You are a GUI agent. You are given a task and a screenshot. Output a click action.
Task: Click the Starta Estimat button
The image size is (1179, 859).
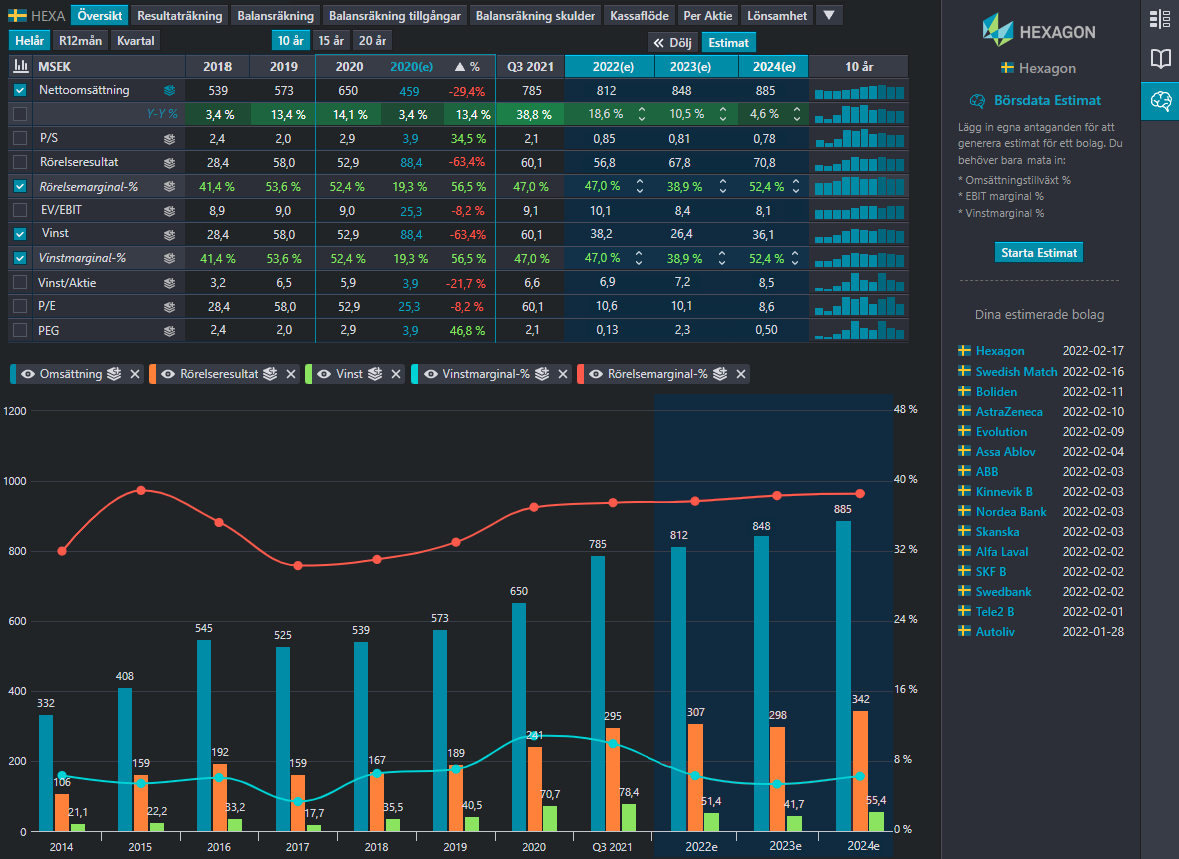coord(1039,253)
